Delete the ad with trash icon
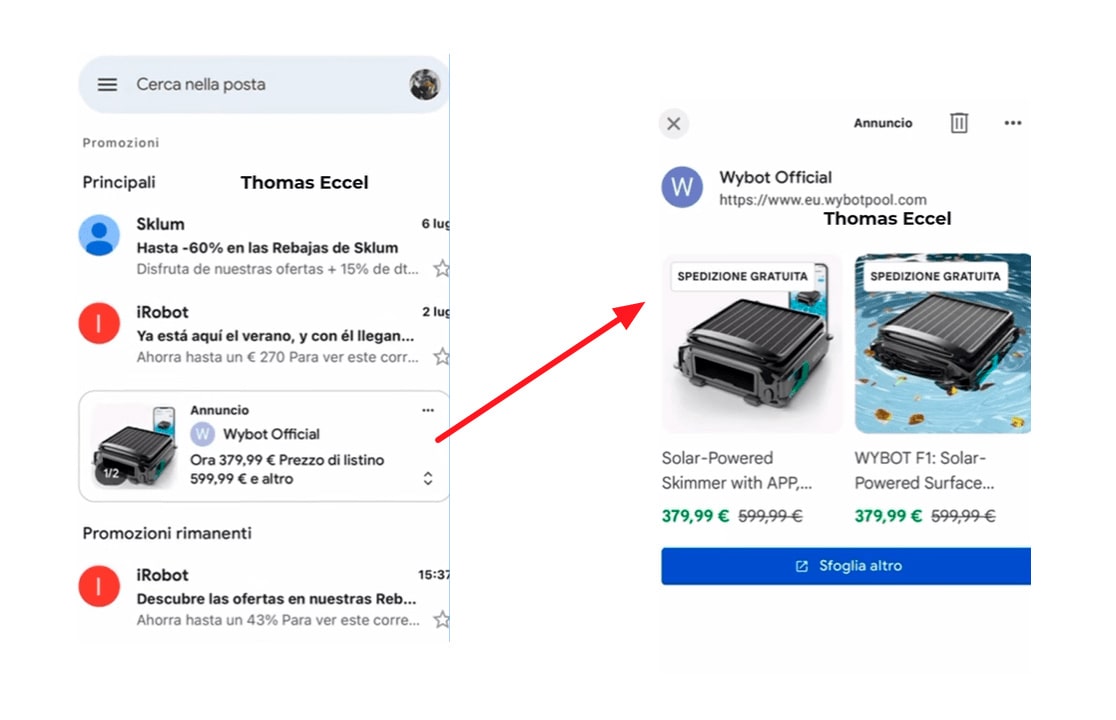The height and width of the screenshot is (720, 1116). coord(959,123)
